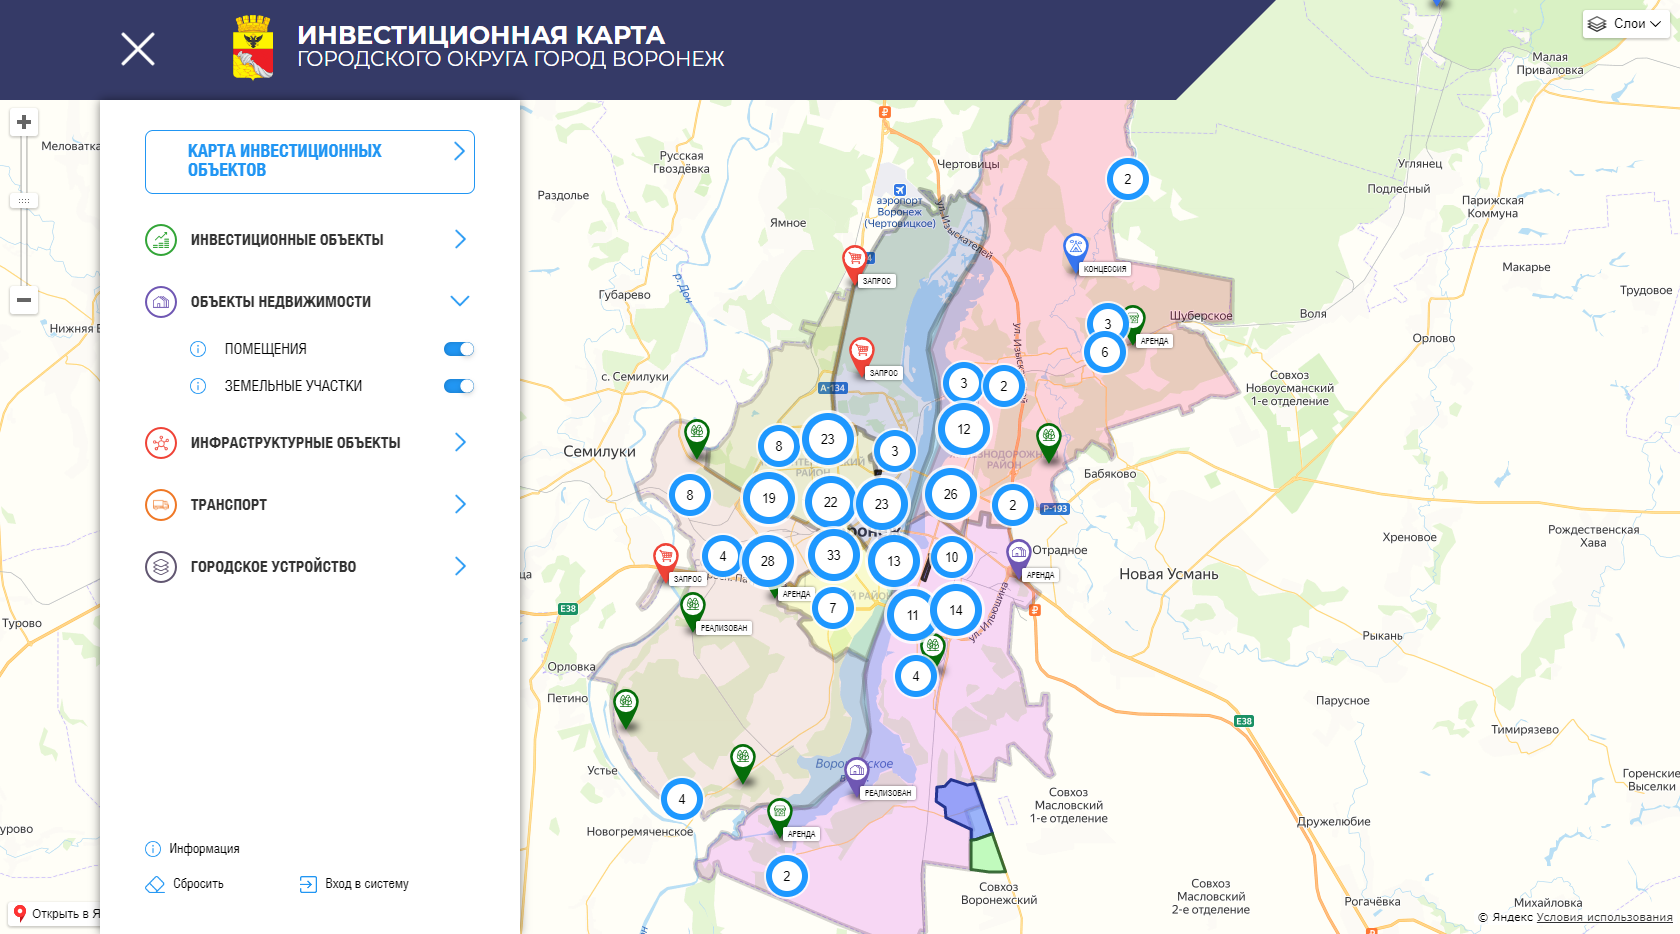Image resolution: width=1680 pixels, height=934 pixels.
Task: Click the map cluster marker numbered 14
Action: [956, 610]
